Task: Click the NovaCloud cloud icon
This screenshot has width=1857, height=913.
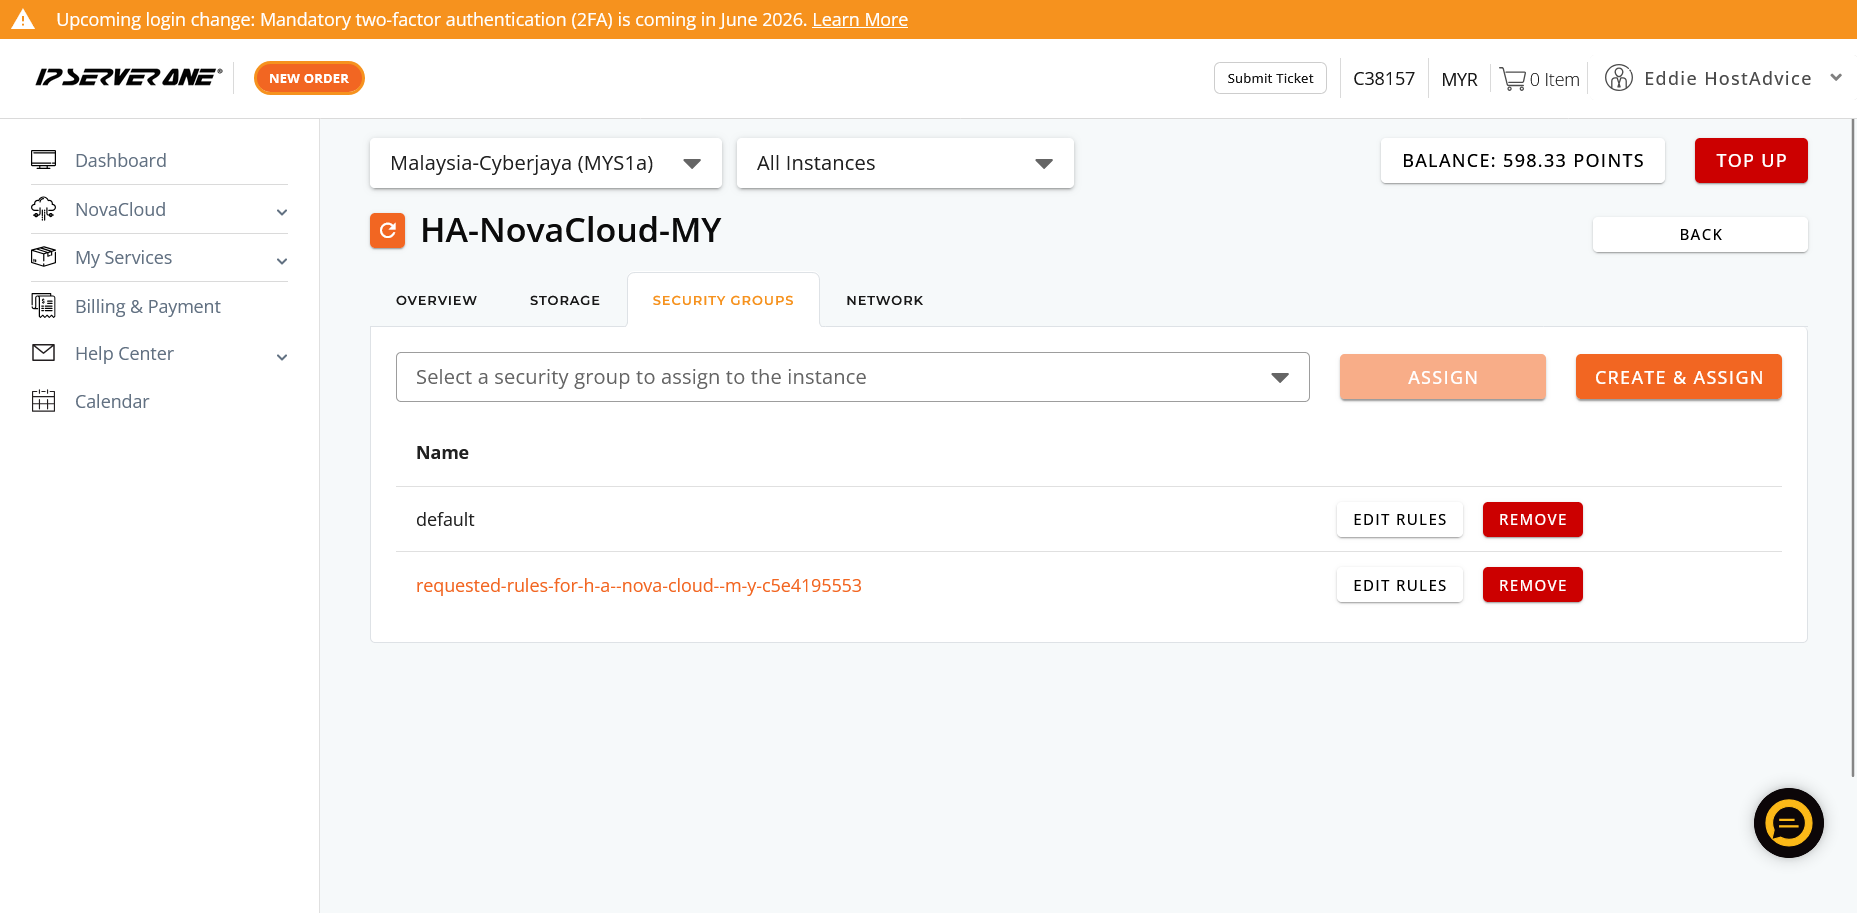Action: coord(43,209)
